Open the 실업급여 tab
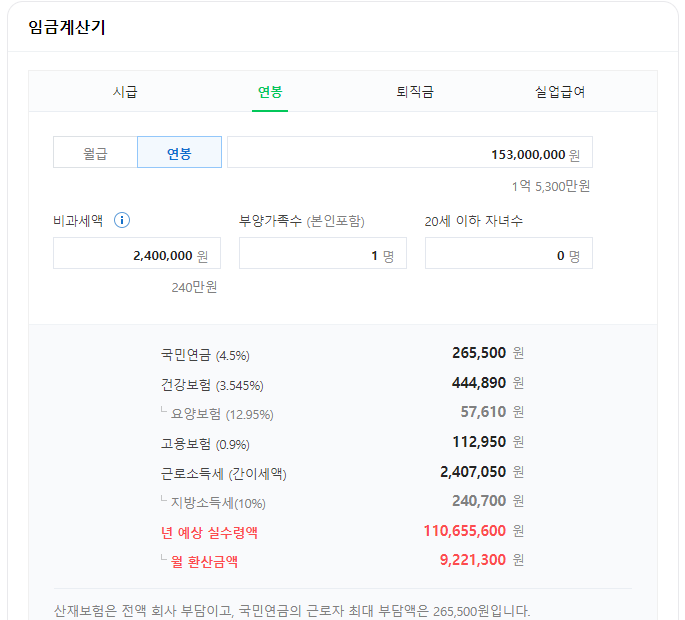The height and width of the screenshot is (620, 685). (560, 92)
